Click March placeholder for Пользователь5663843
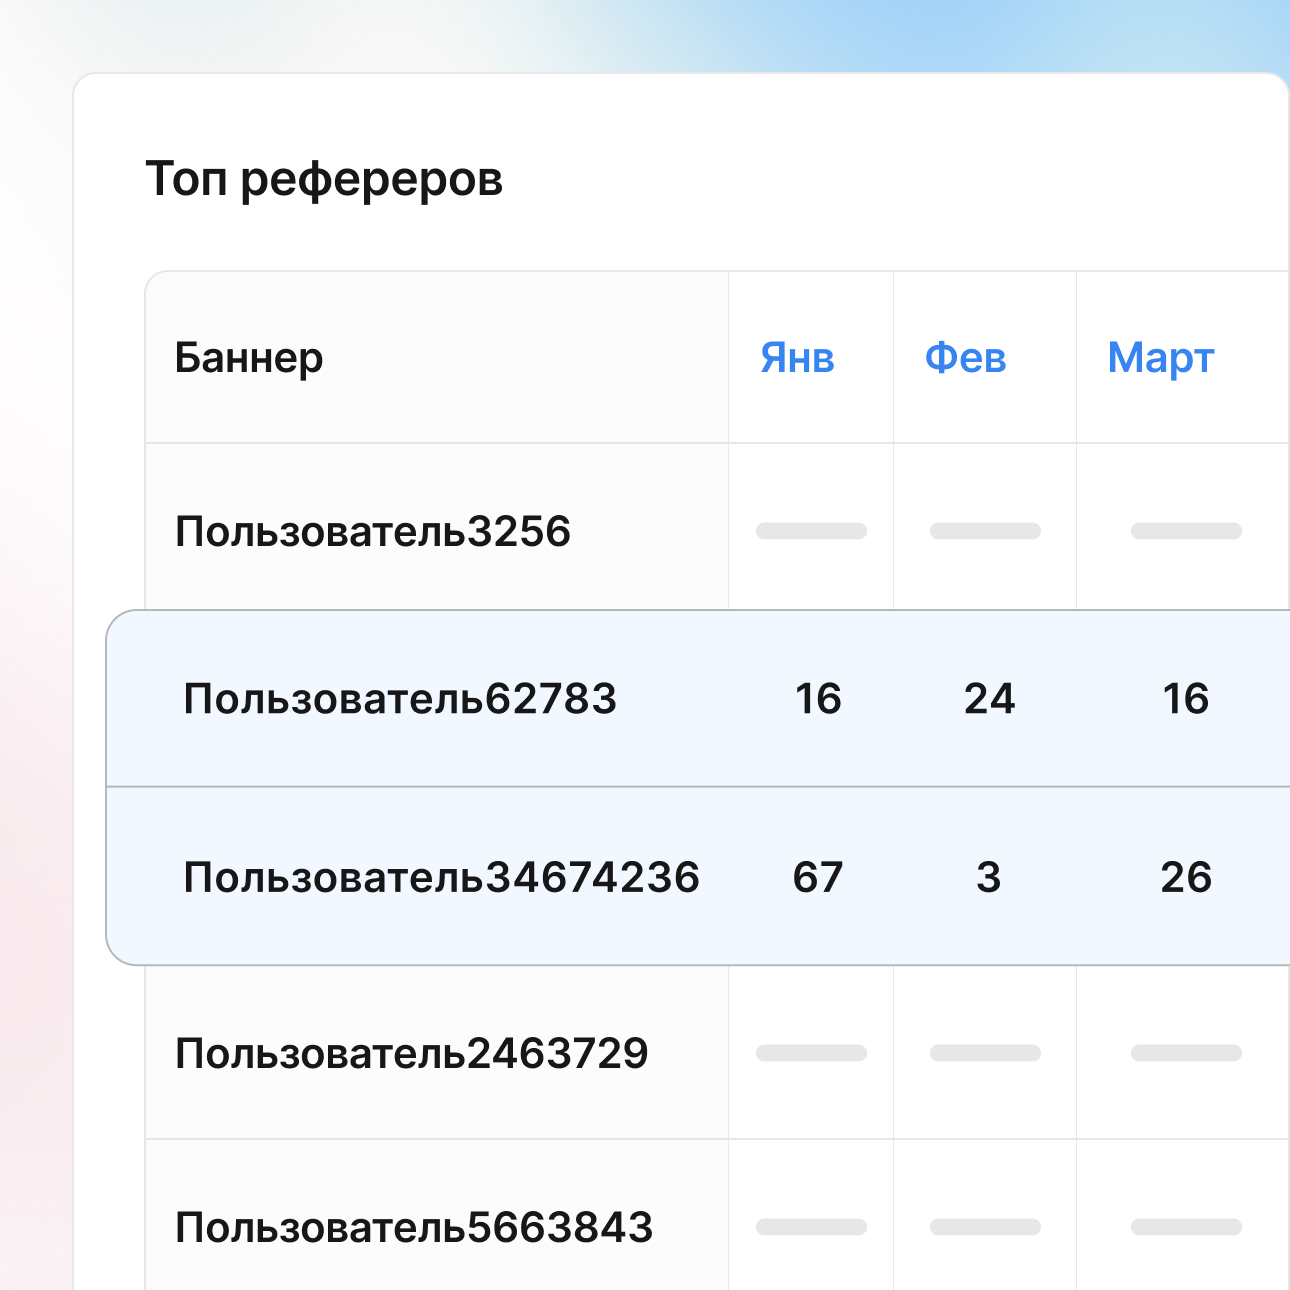Viewport: 1290px width, 1290px height. coord(1186,1227)
